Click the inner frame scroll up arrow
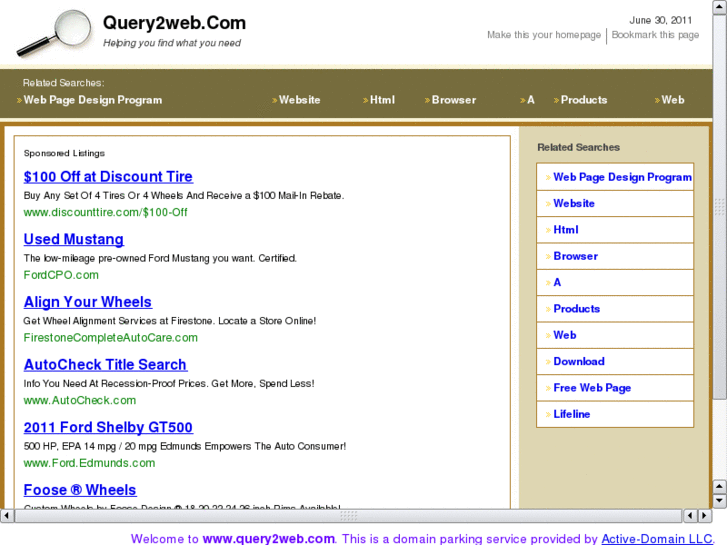The width and height of the screenshot is (727, 545). [x=720, y=487]
